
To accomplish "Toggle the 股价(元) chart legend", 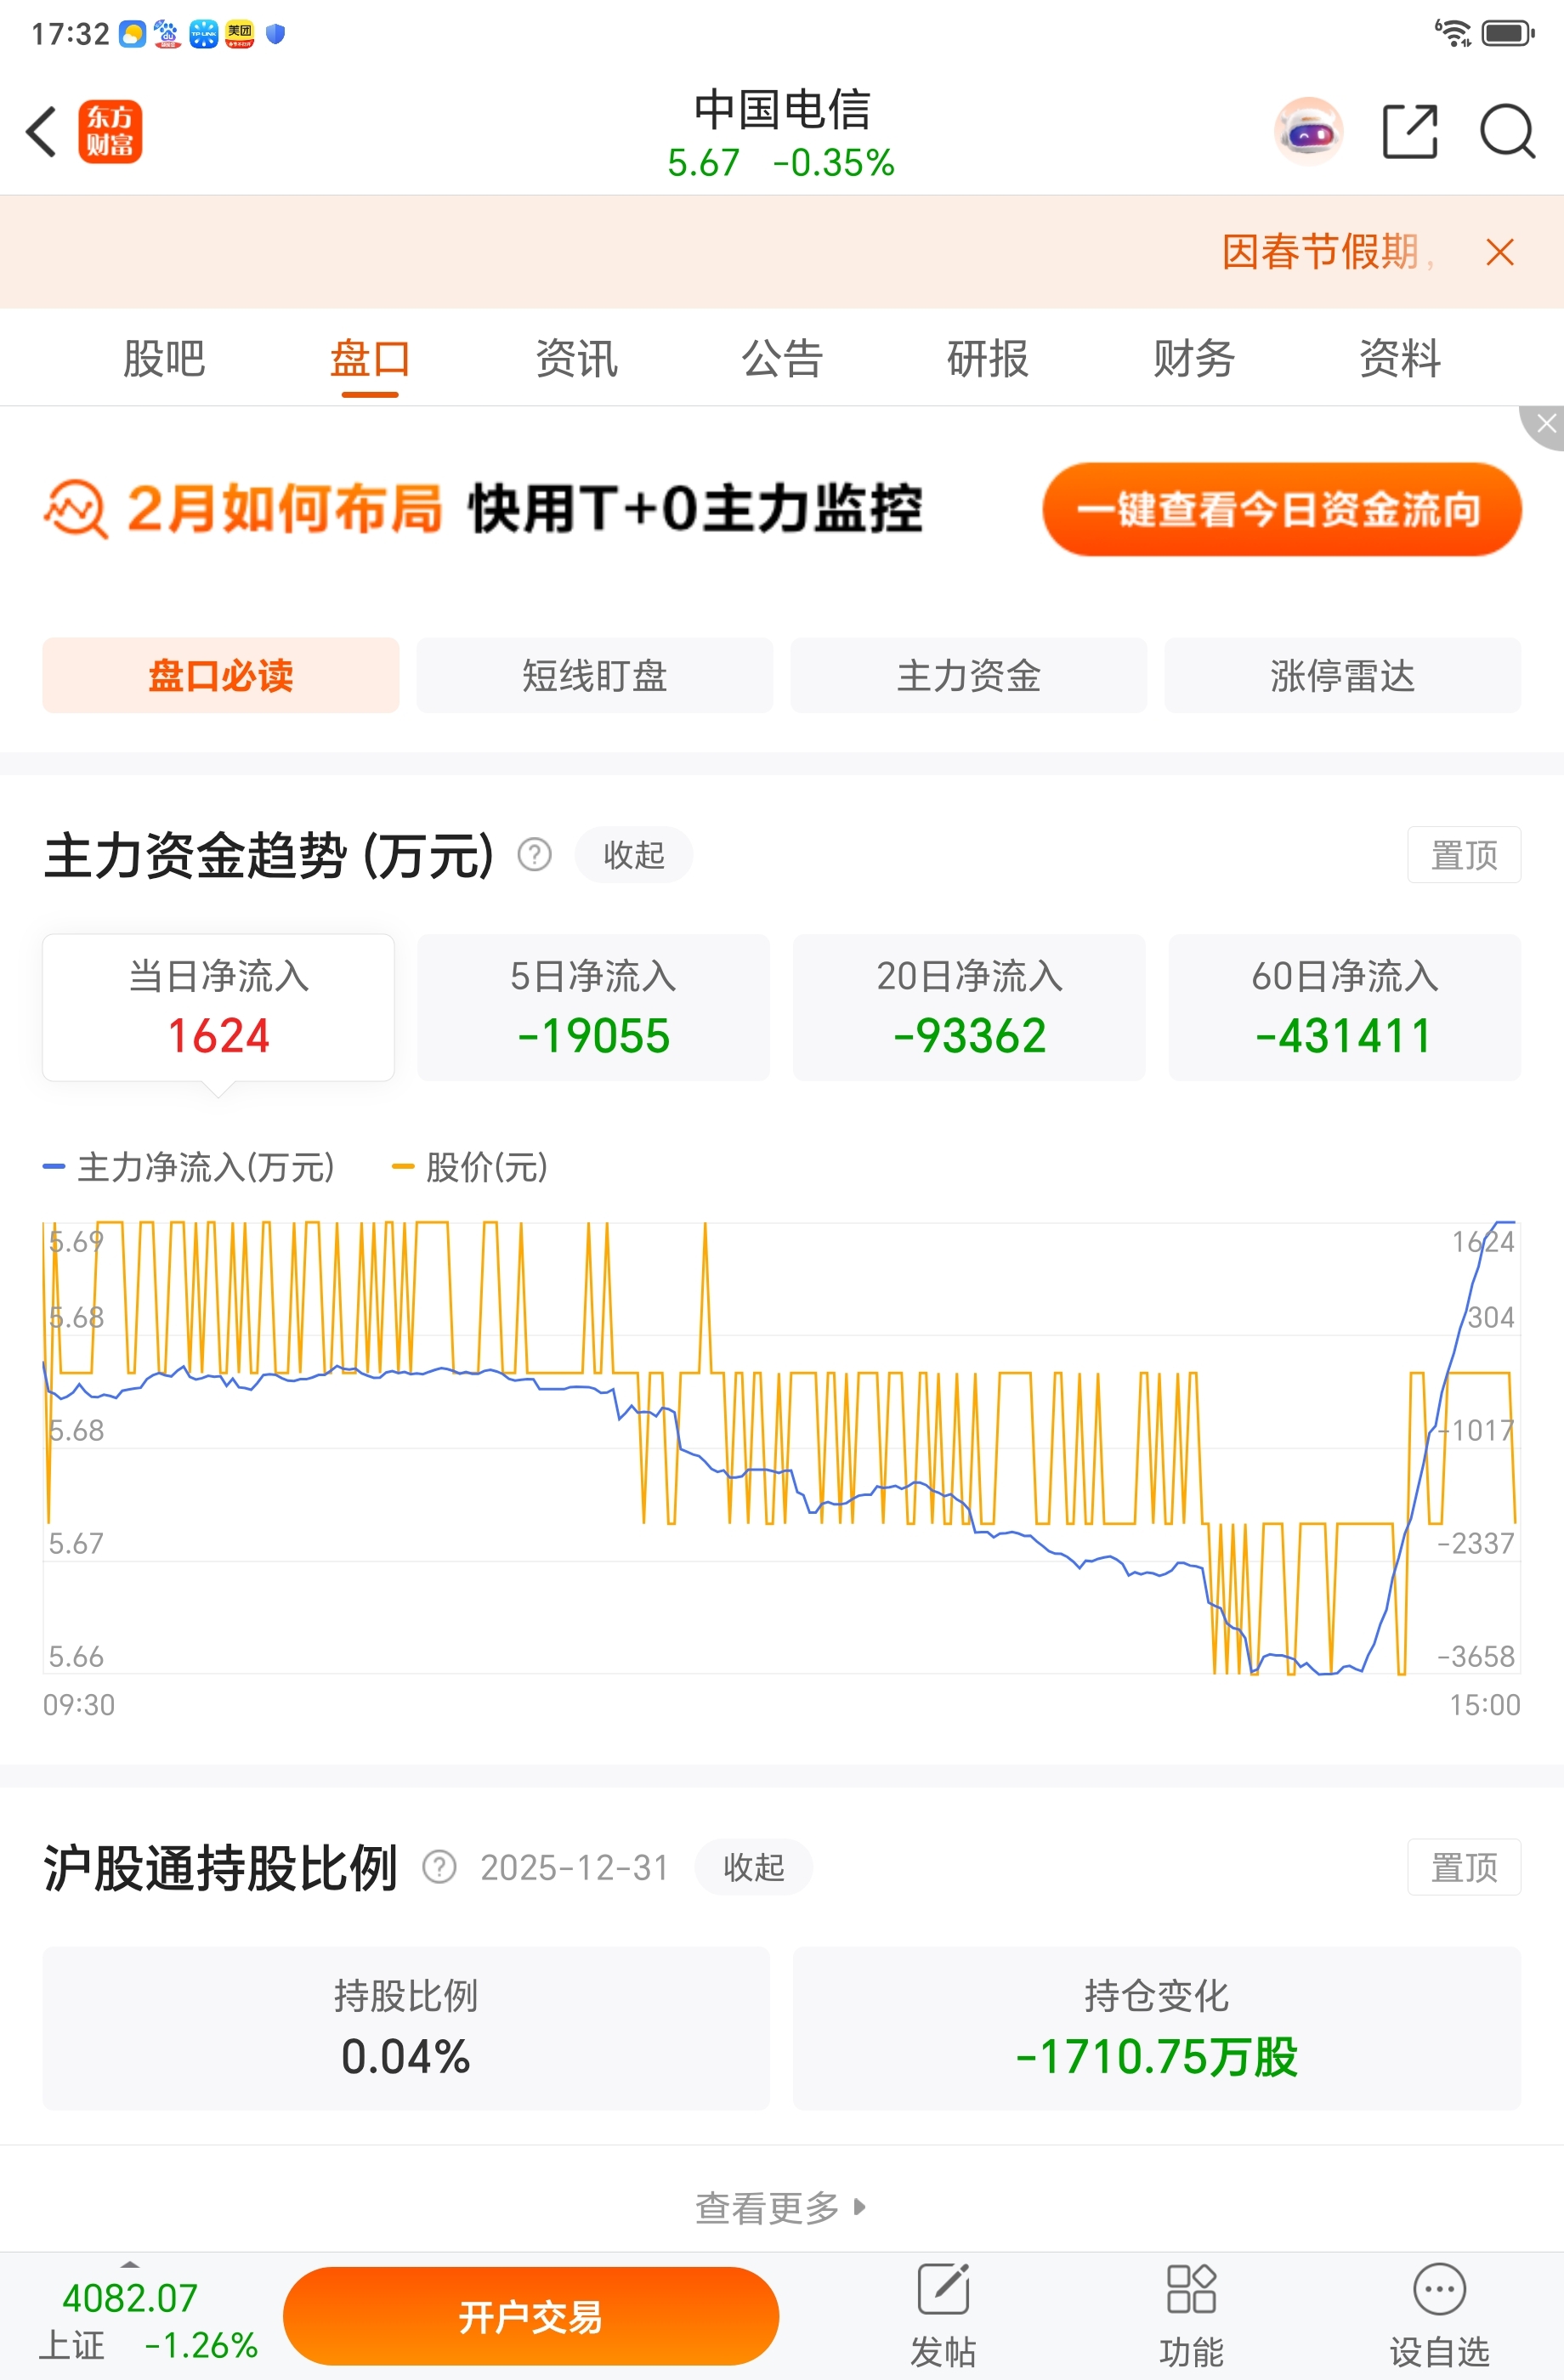I will pyautogui.click(x=470, y=1167).
